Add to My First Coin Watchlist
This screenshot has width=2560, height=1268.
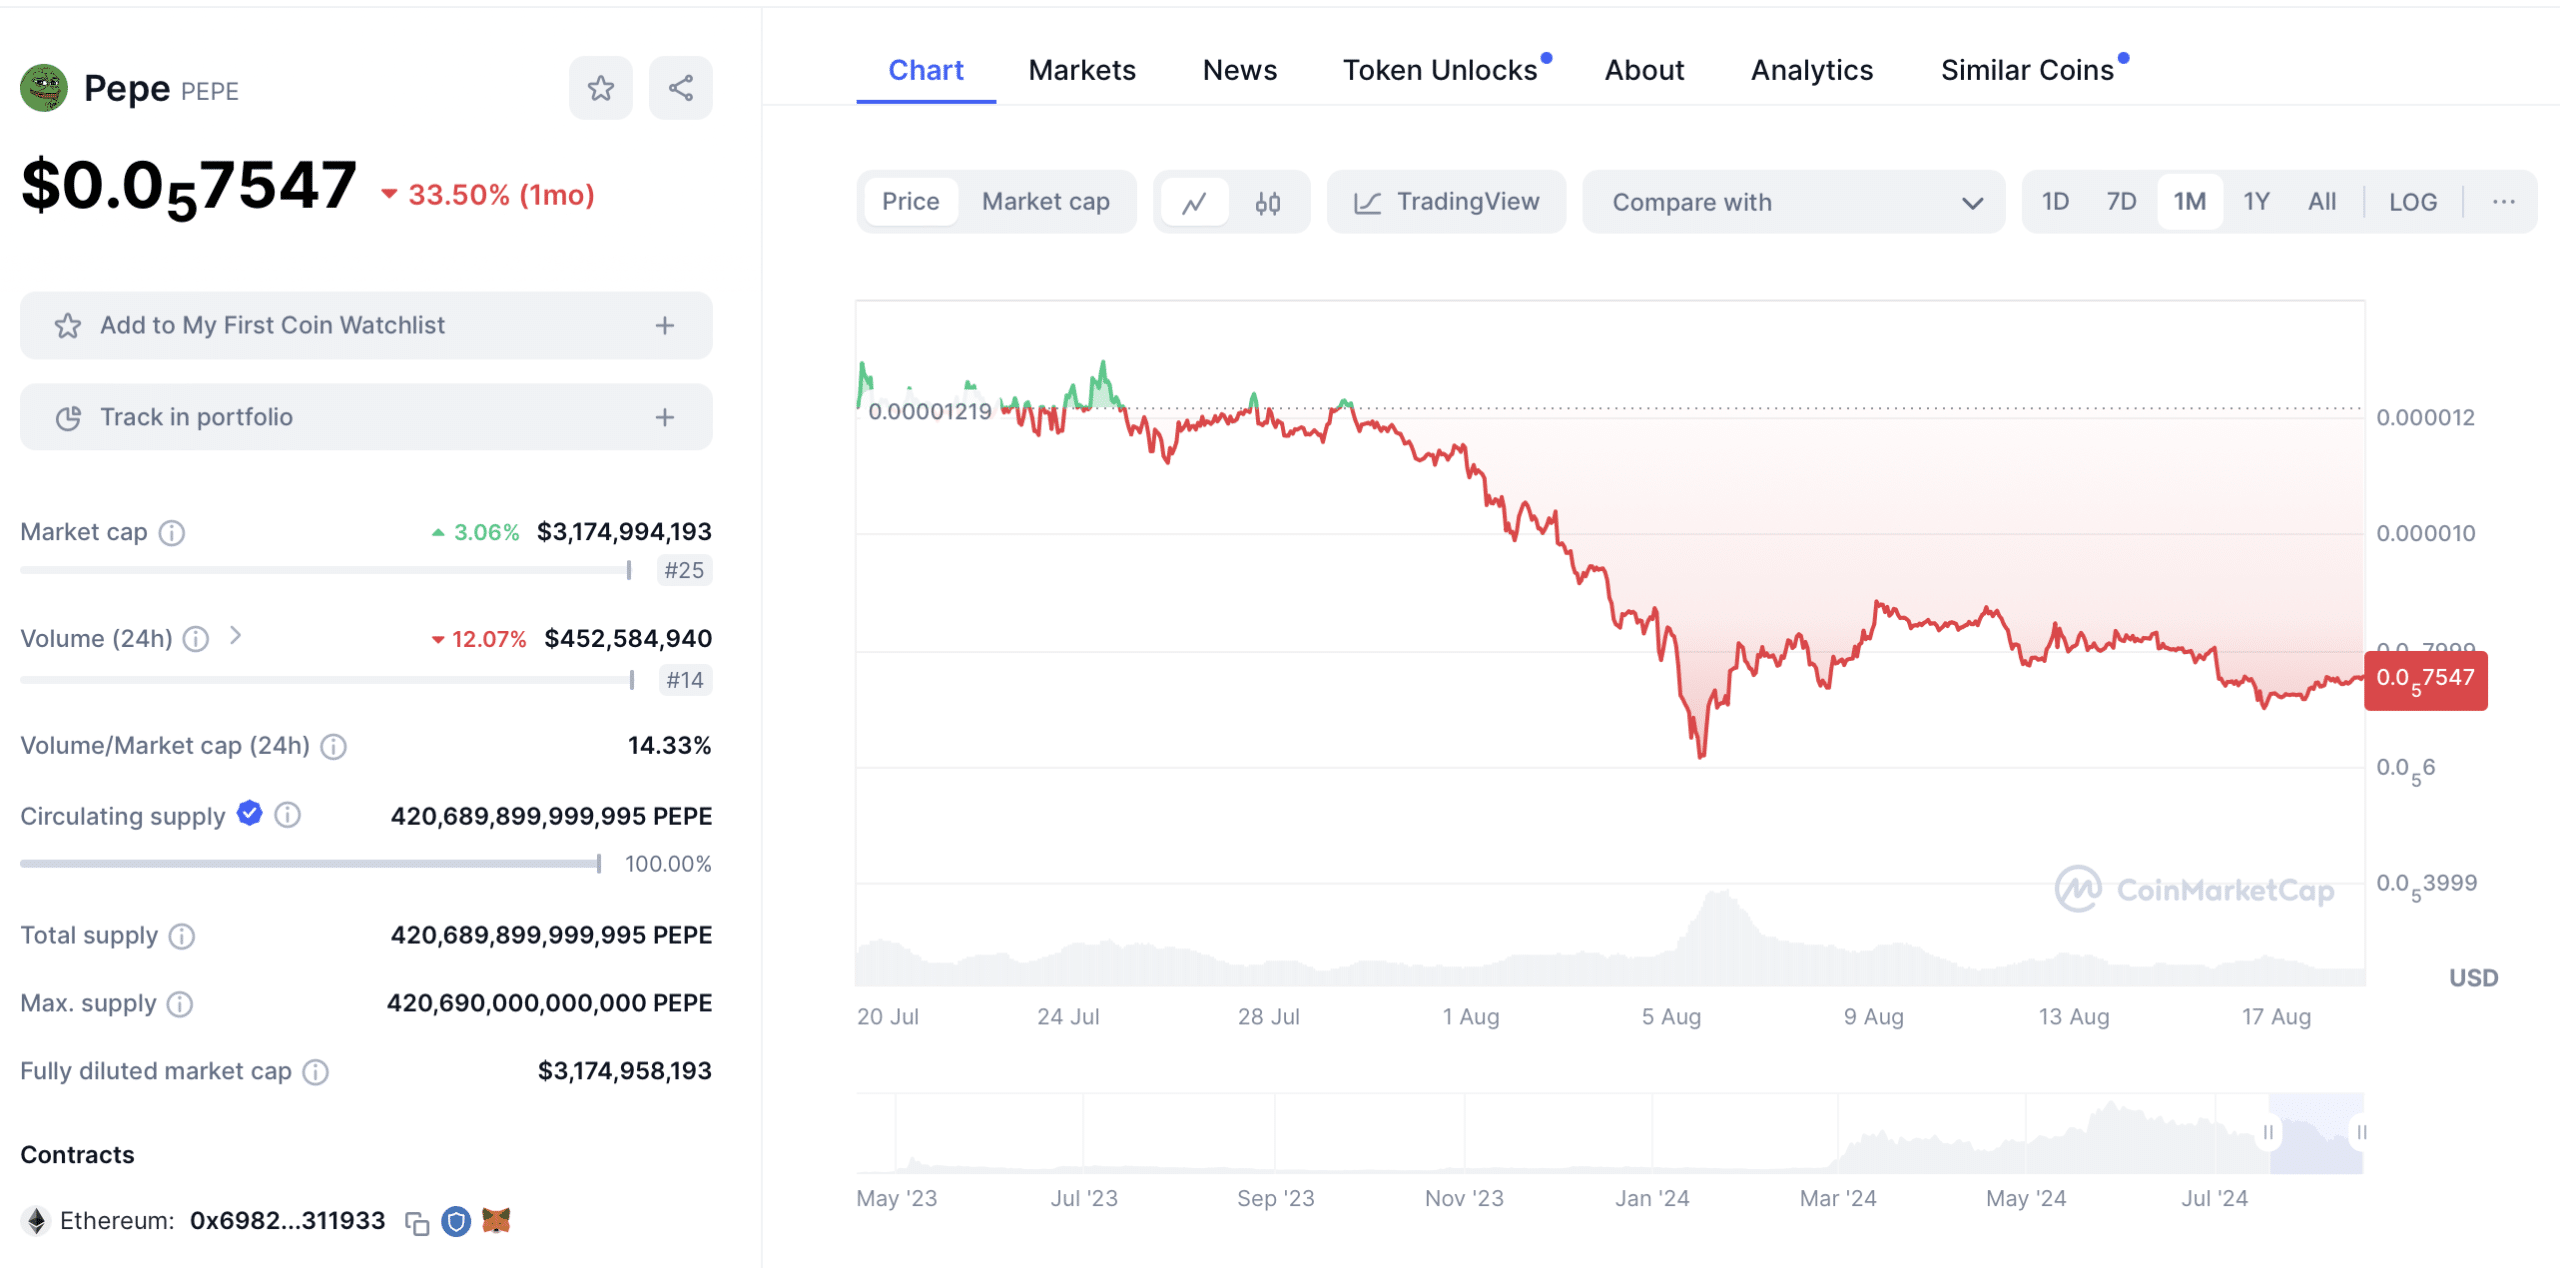(x=366, y=326)
